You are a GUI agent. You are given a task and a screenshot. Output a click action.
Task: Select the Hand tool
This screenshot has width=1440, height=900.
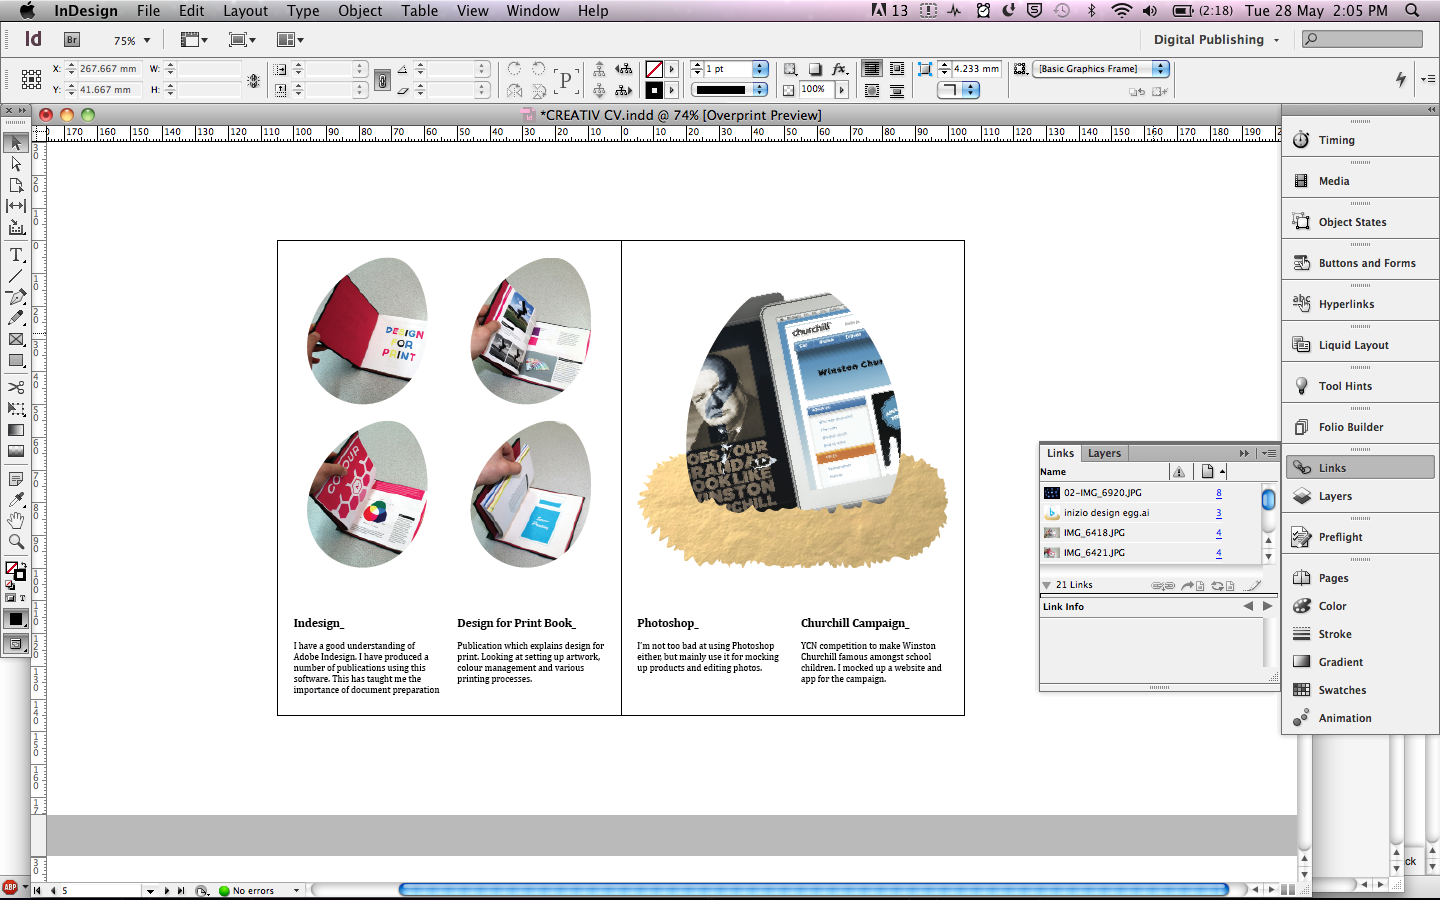pos(16,520)
